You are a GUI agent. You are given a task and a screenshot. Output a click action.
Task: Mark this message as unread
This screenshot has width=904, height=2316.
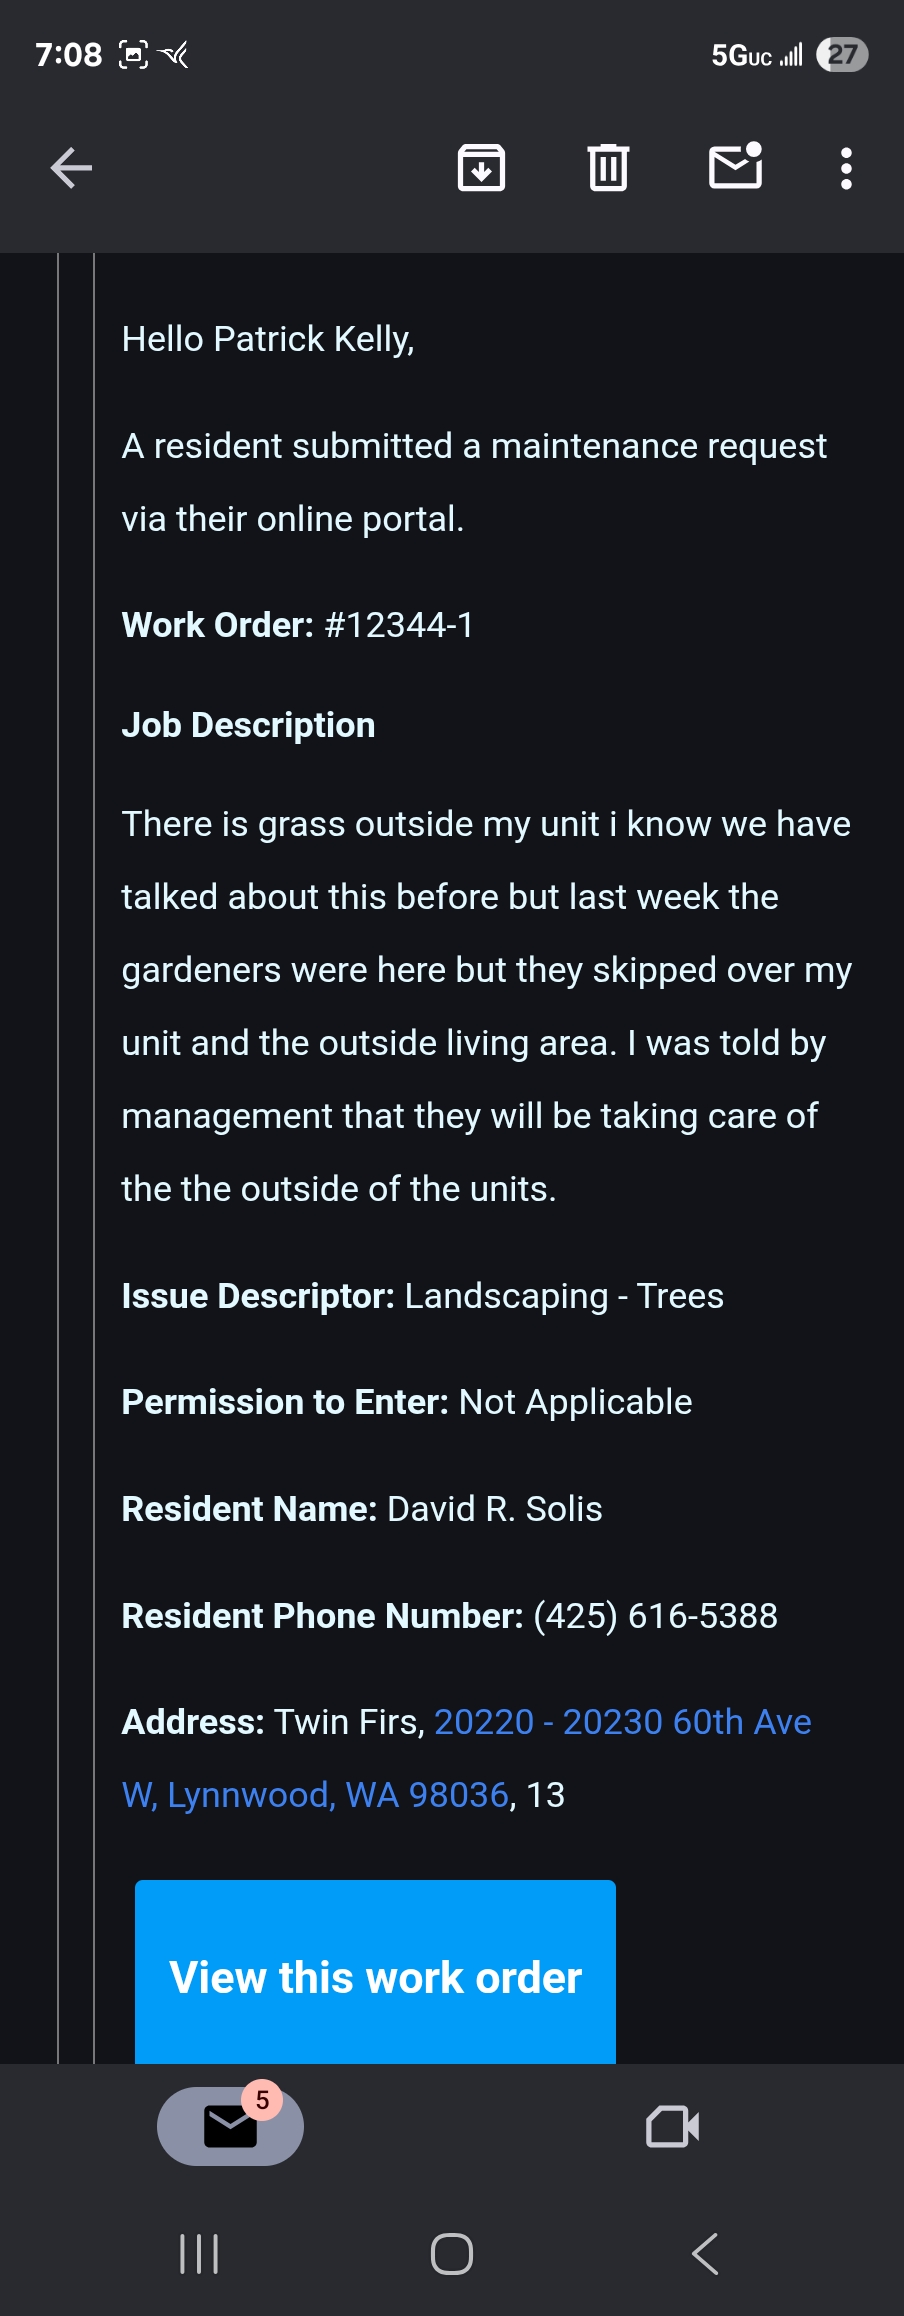[735, 166]
